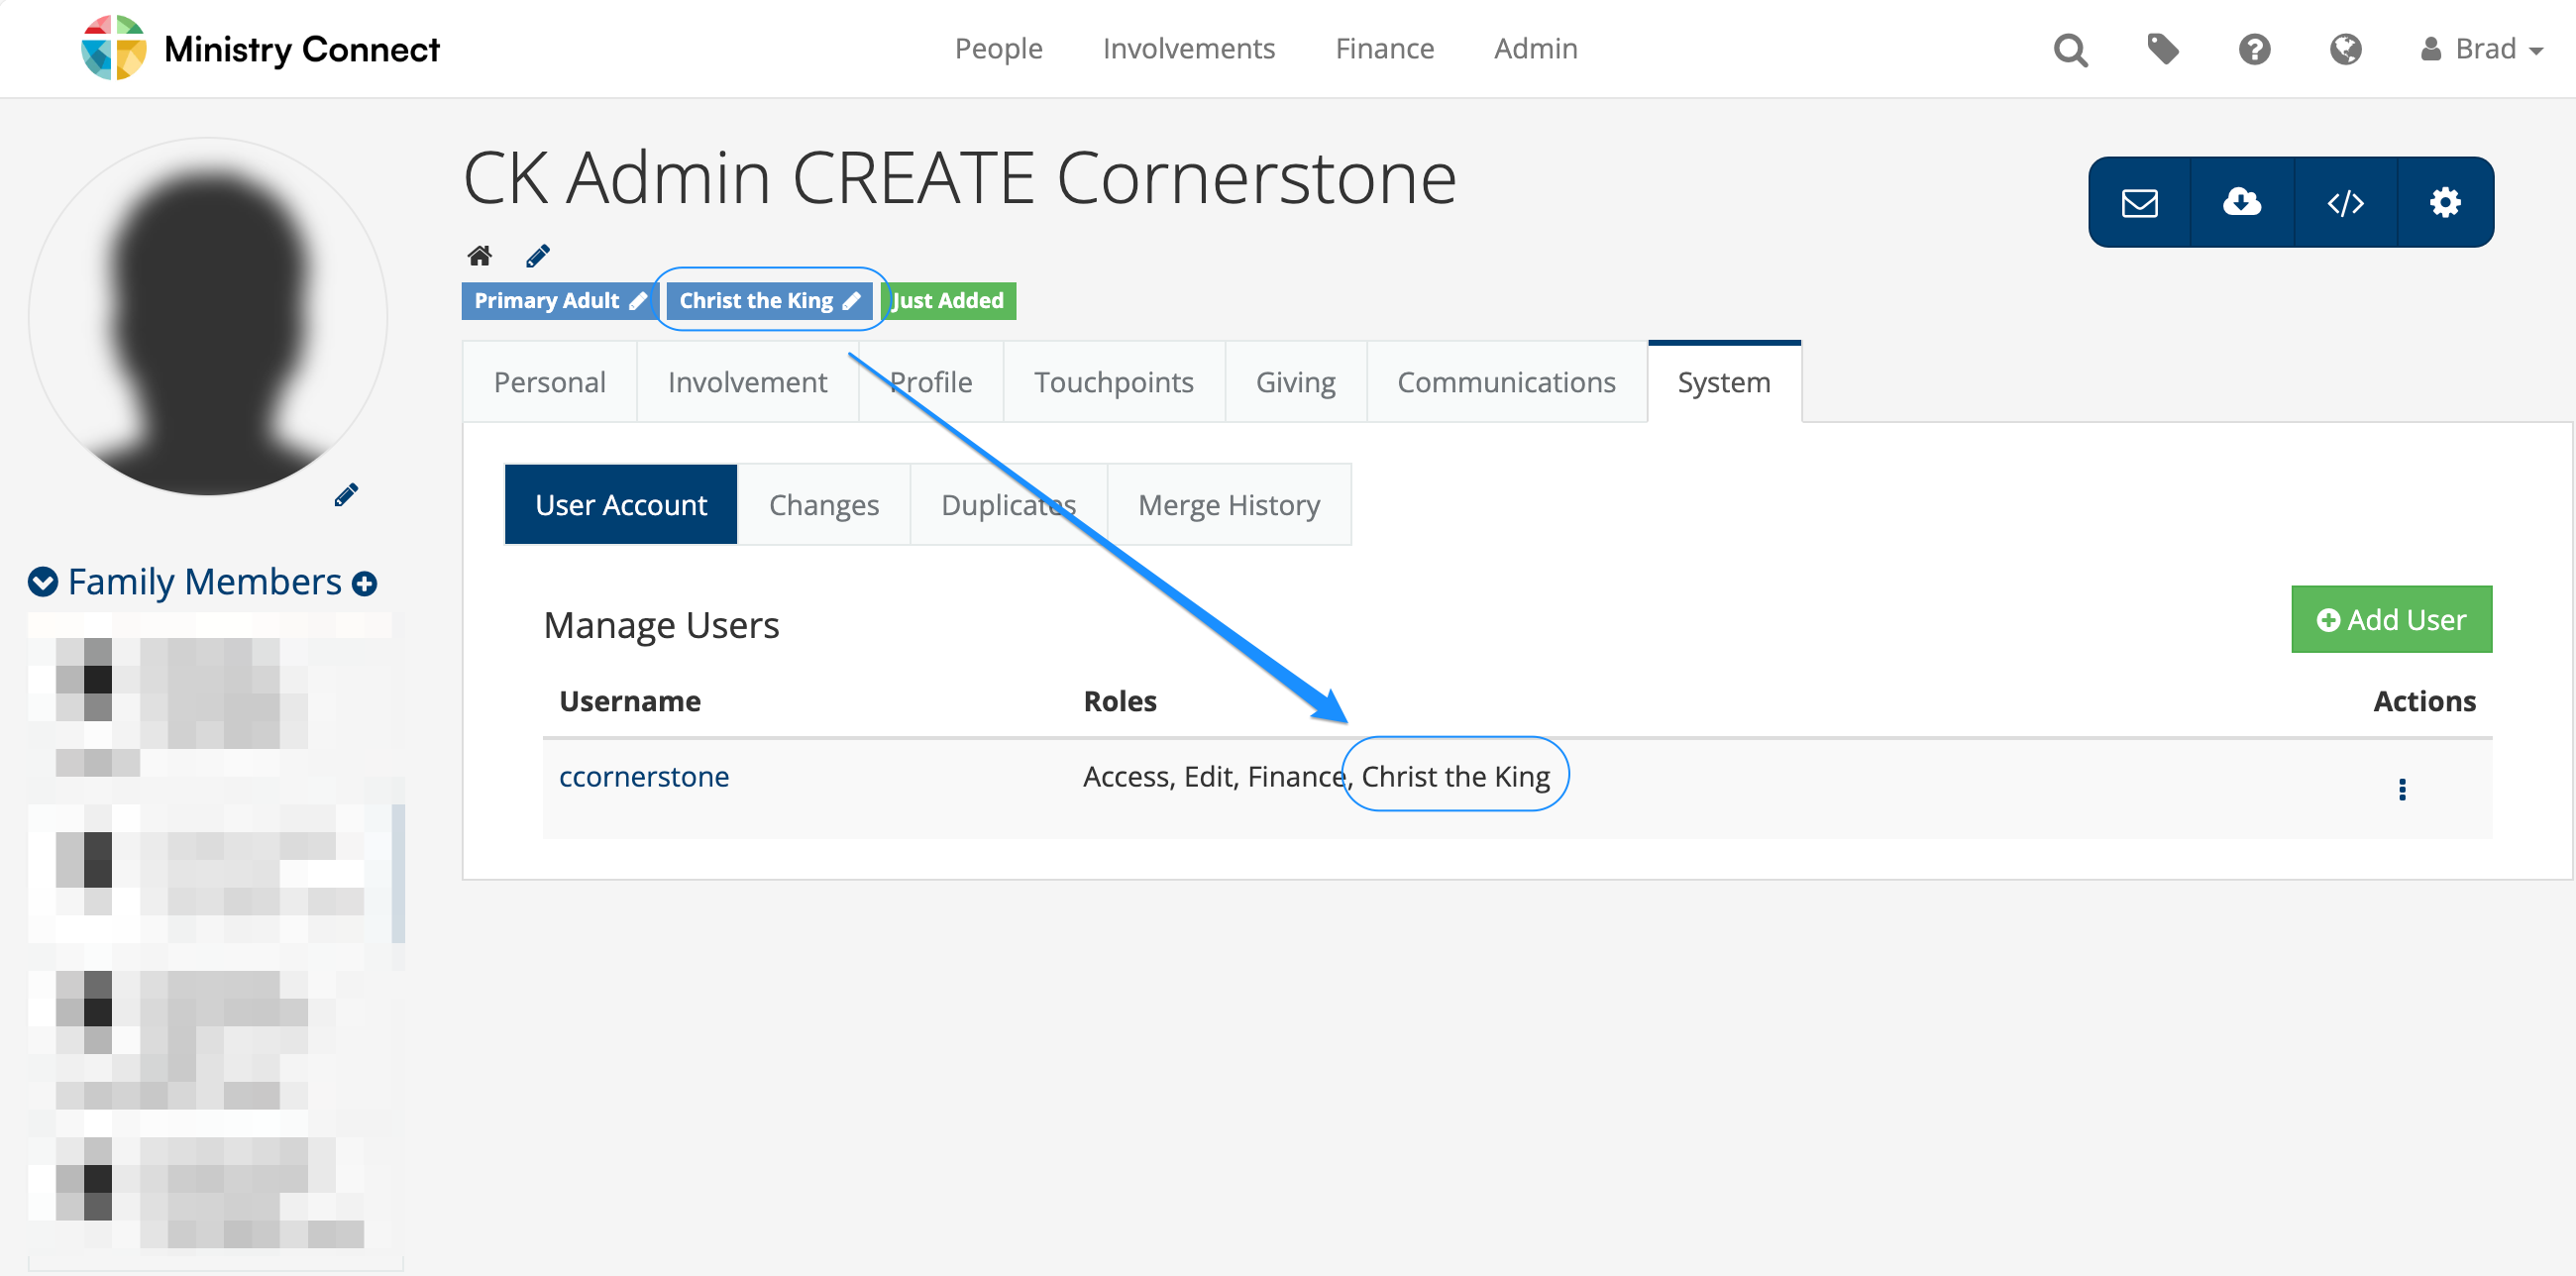Open the ccornerstone username link
Screen dimensions: 2576x1276
pos(643,777)
